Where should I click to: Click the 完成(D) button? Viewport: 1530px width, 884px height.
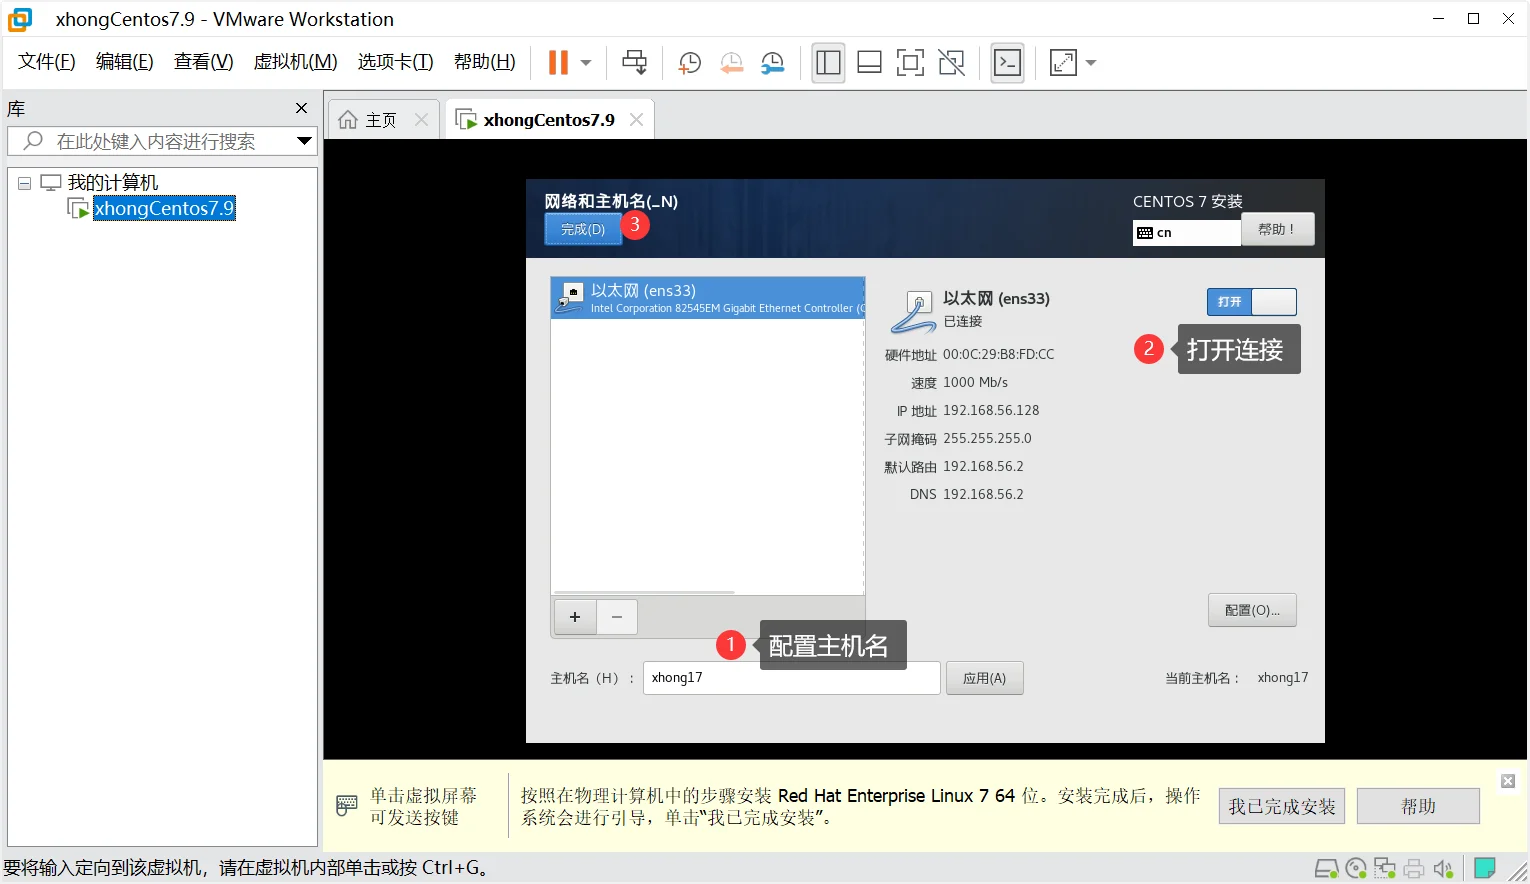coord(583,229)
